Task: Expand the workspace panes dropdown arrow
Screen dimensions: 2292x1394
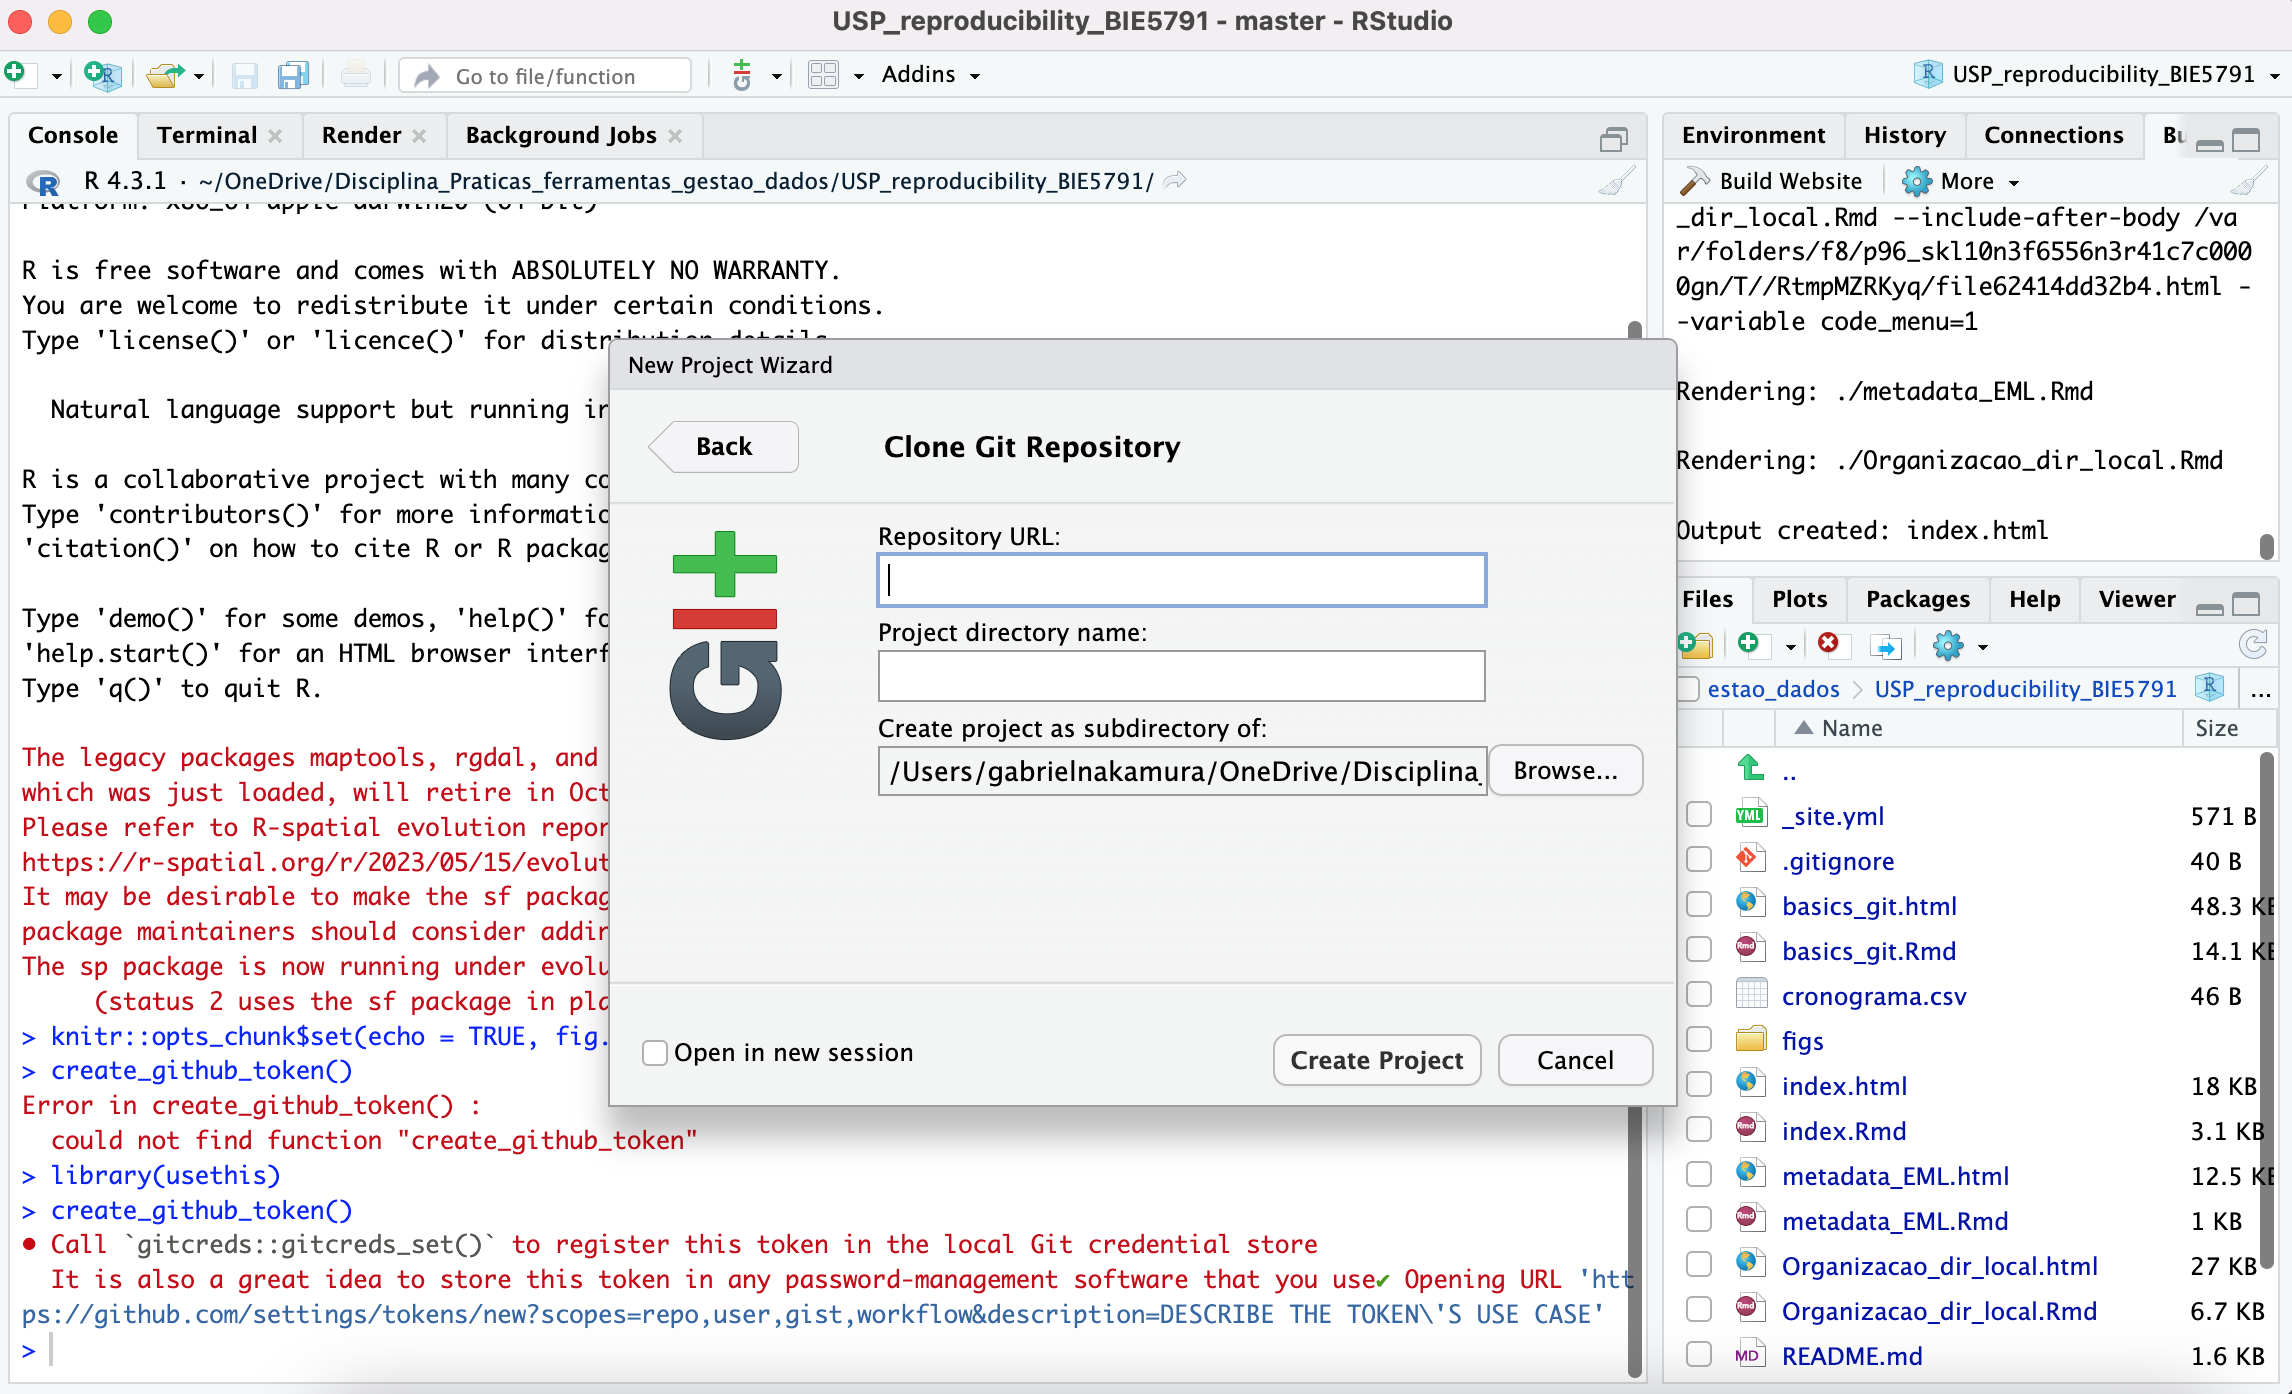Action: coord(858,76)
